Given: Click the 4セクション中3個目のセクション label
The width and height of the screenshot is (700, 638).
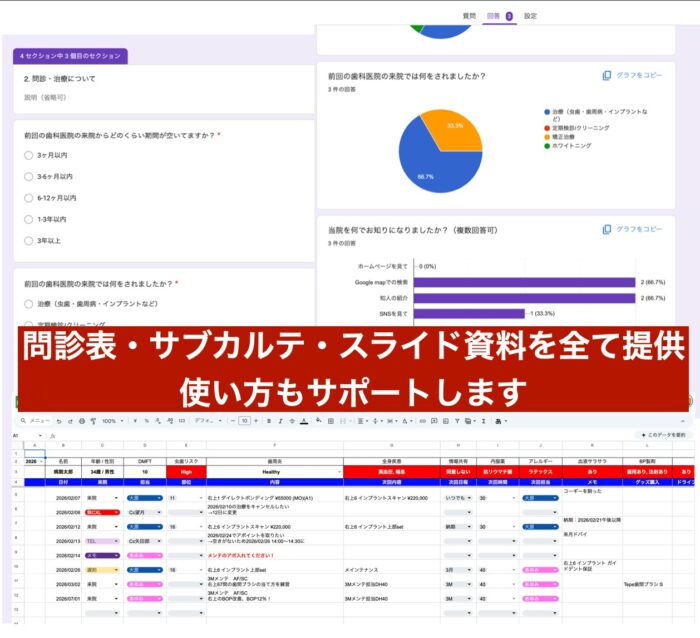Looking at the screenshot, I should (x=70, y=56).
